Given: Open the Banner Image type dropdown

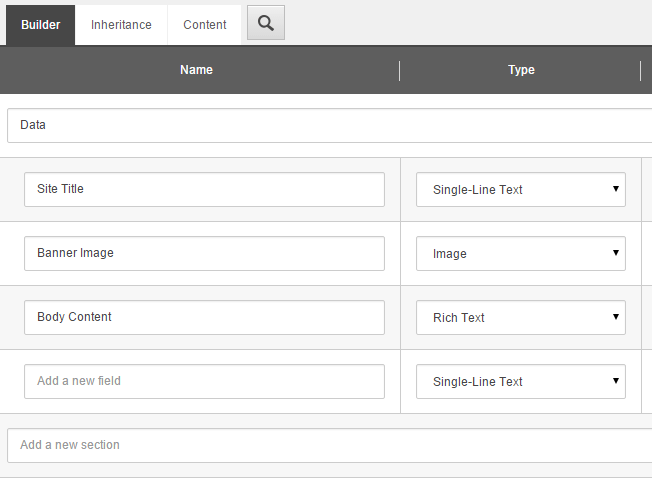Looking at the screenshot, I should 521,254.
